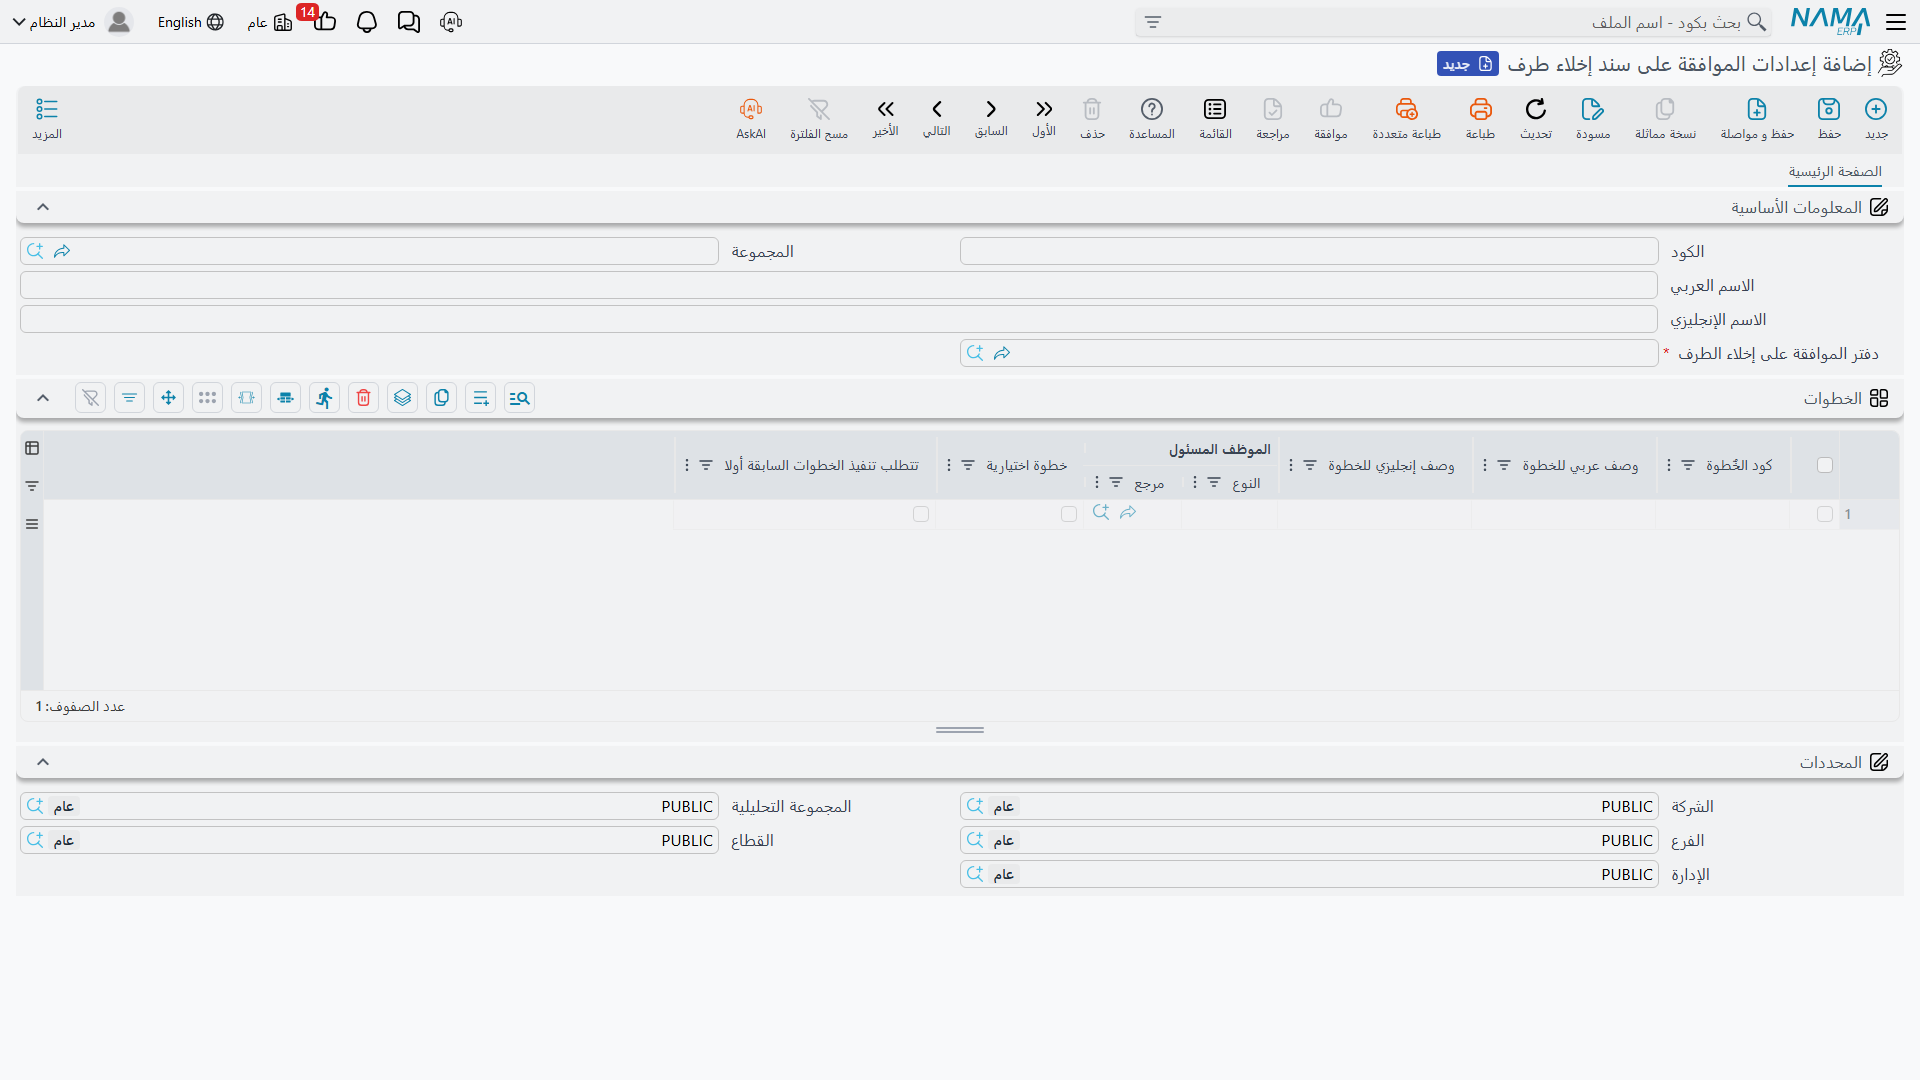
Task: Click the Save (حفظ) toolbar icon
Action: (x=1829, y=109)
